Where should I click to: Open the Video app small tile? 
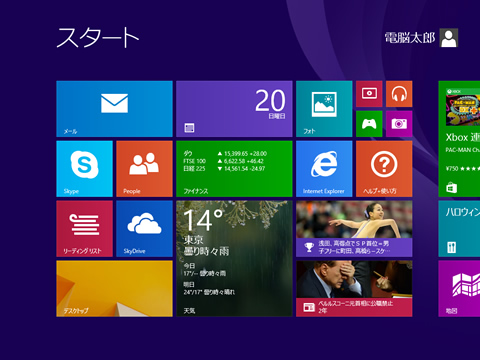(x=369, y=94)
